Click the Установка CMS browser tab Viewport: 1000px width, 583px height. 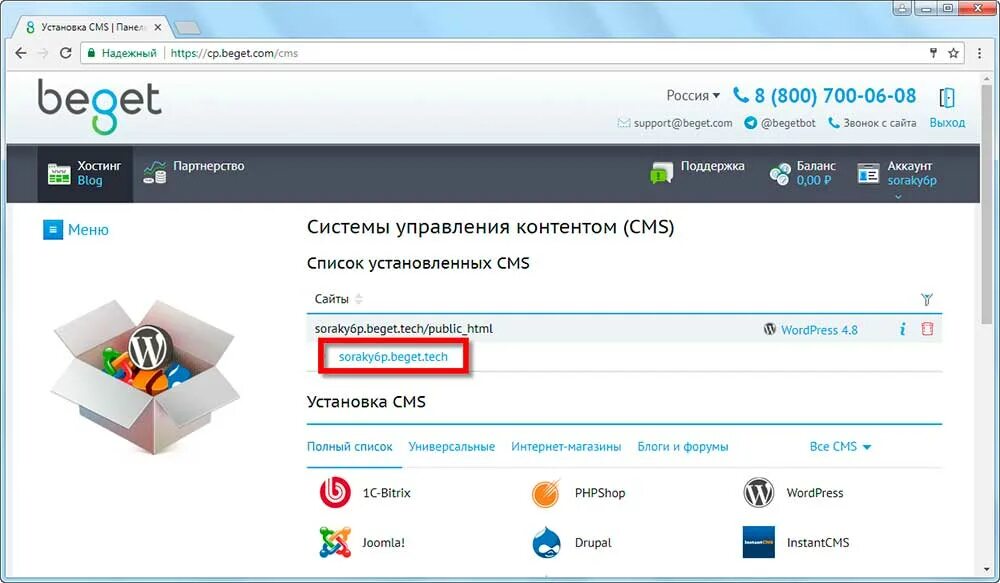(x=93, y=27)
